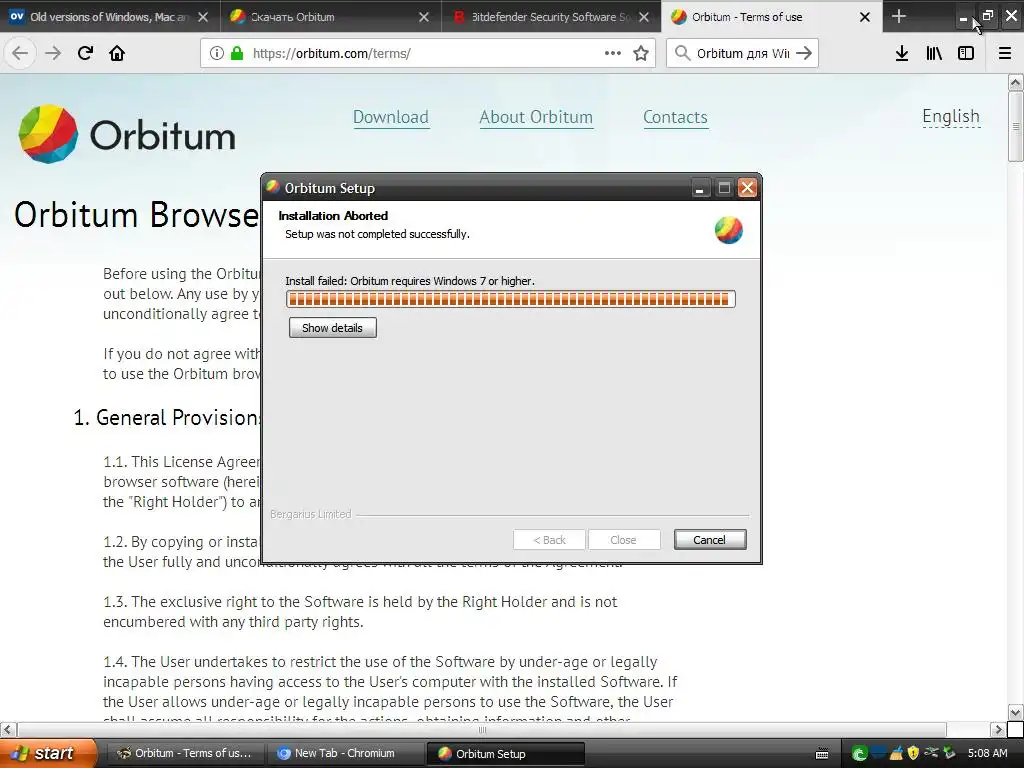The height and width of the screenshot is (768, 1024).
Task: Reload the current page
Action: coord(85,53)
